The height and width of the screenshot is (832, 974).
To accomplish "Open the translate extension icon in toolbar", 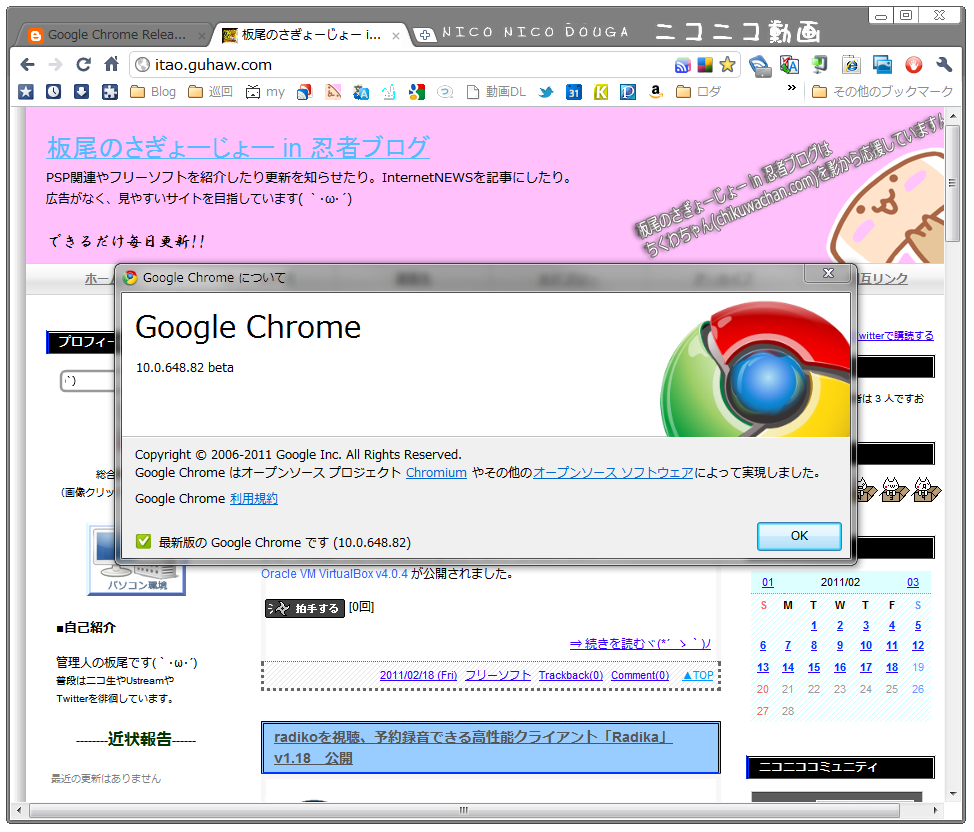I will click(x=789, y=65).
